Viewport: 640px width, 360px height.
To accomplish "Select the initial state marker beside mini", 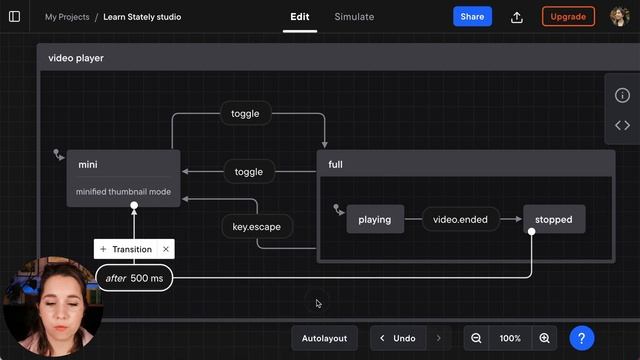I will coord(58,155).
